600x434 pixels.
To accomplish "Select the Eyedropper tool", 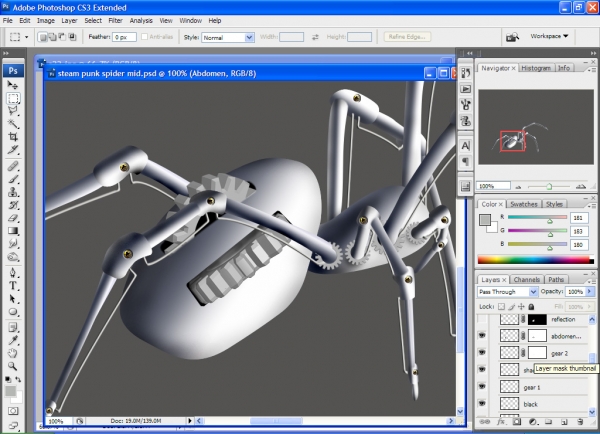I will [x=13, y=340].
